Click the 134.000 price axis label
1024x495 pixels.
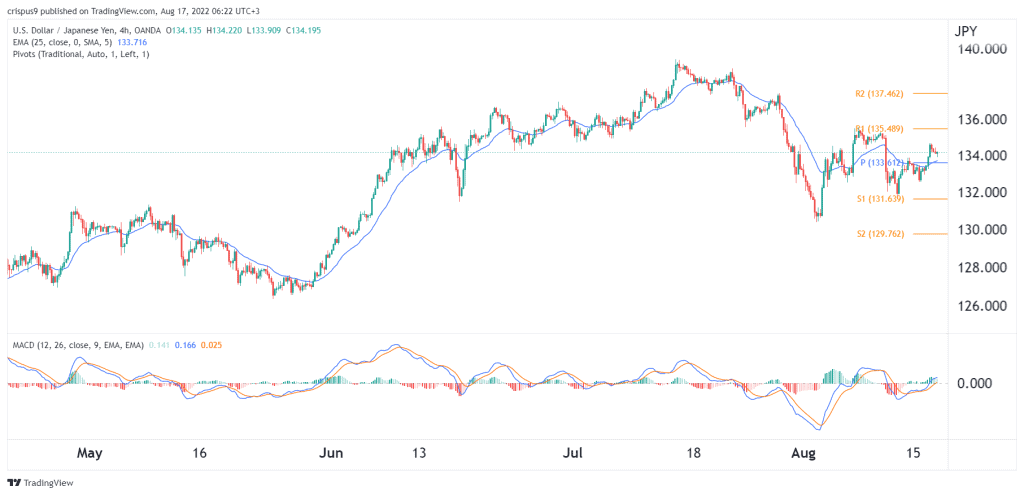coord(983,156)
